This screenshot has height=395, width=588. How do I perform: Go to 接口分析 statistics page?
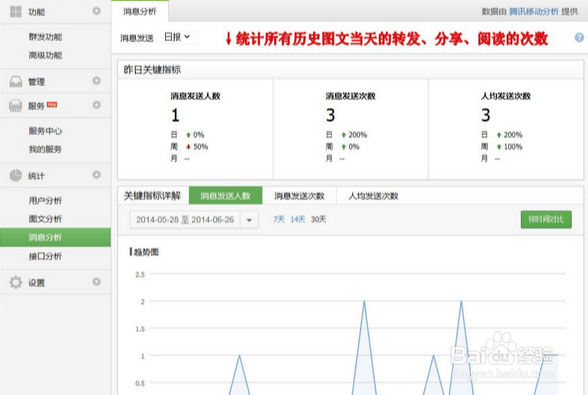coord(45,256)
